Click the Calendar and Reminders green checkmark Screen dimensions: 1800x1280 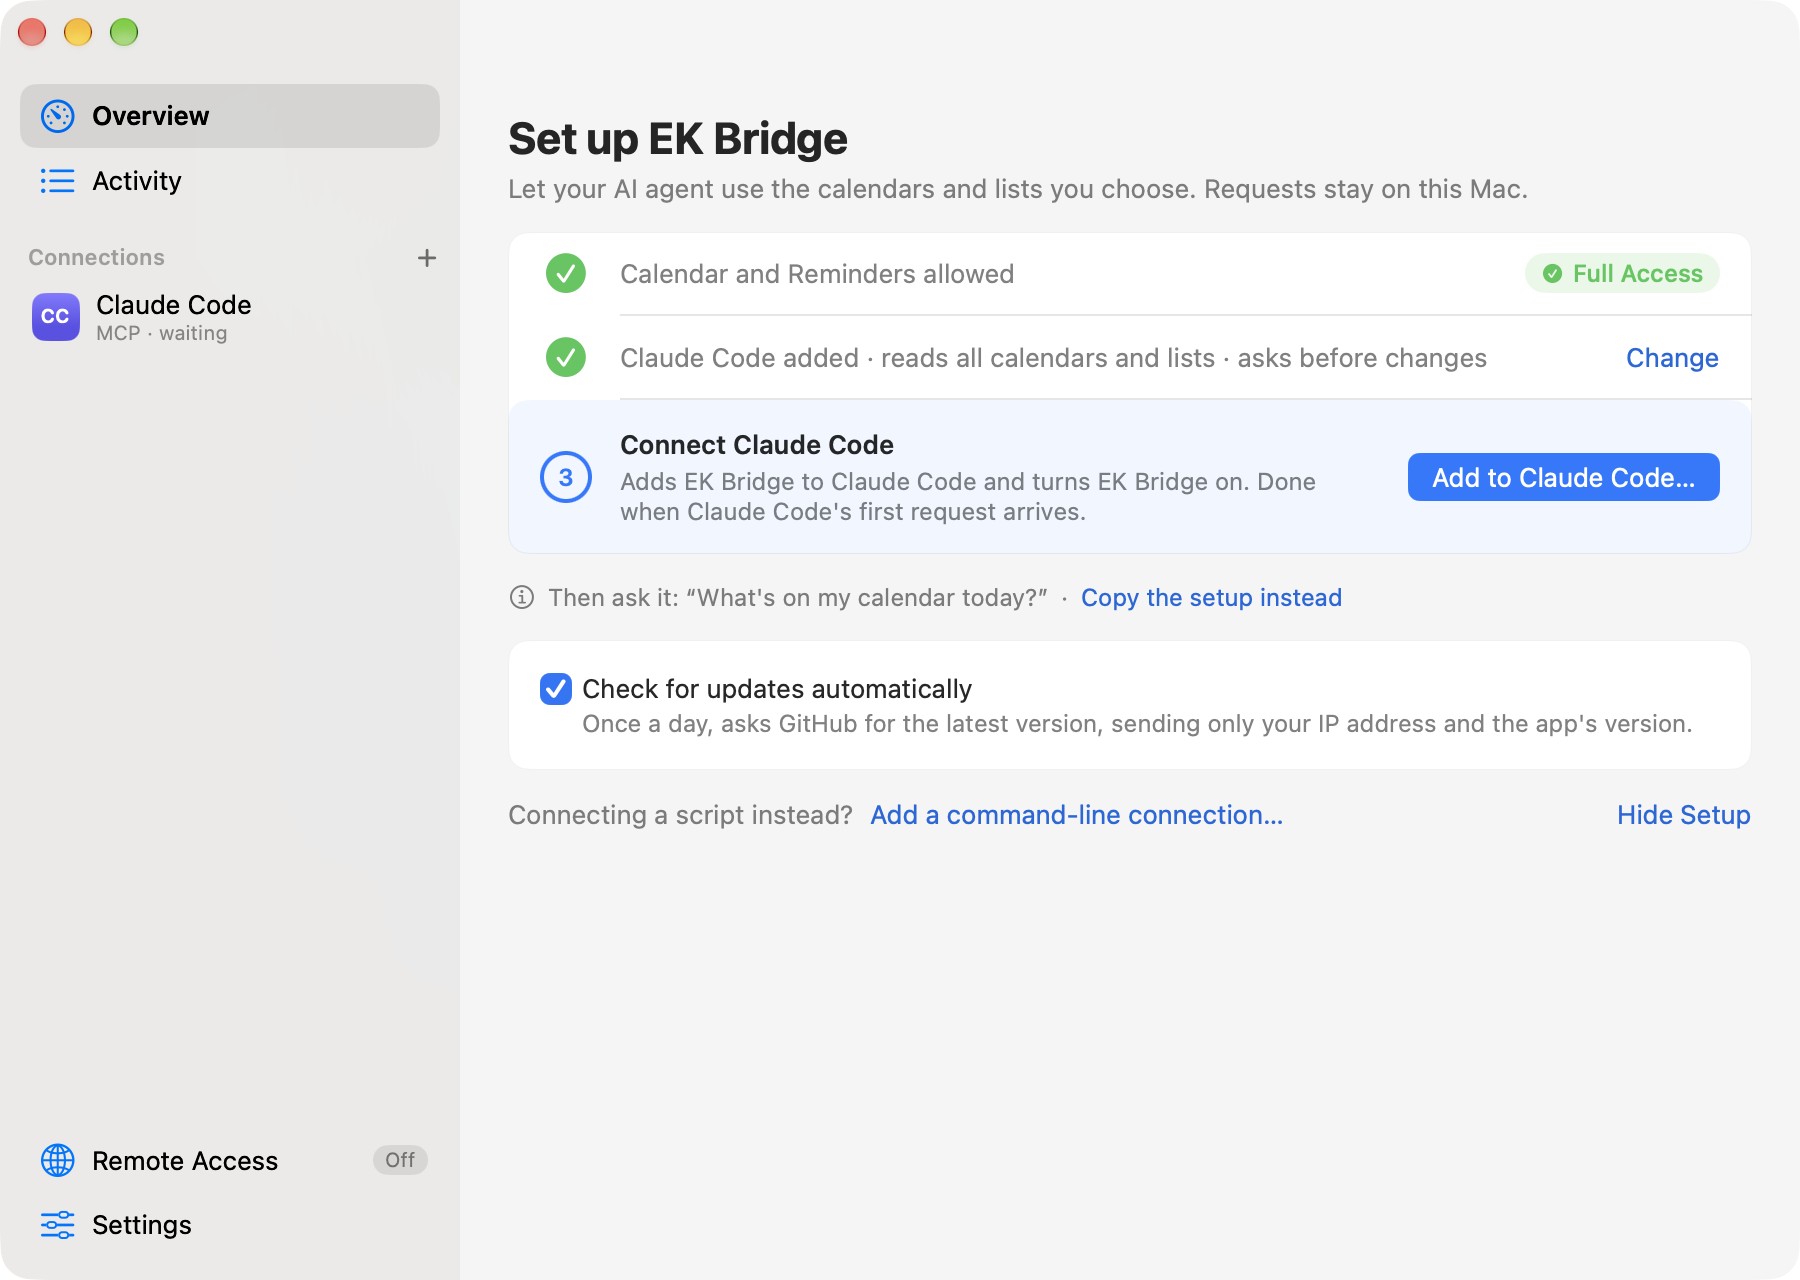point(566,273)
